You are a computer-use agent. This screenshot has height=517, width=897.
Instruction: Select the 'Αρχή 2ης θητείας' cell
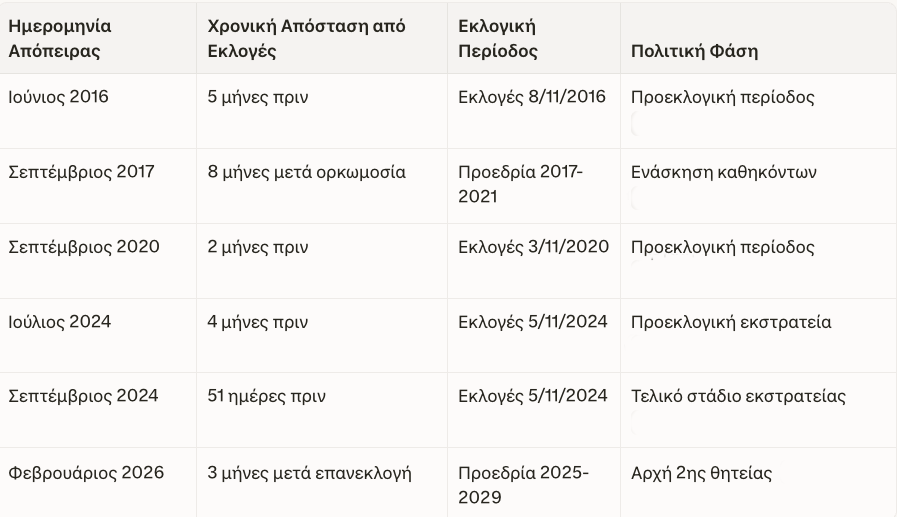(x=701, y=472)
